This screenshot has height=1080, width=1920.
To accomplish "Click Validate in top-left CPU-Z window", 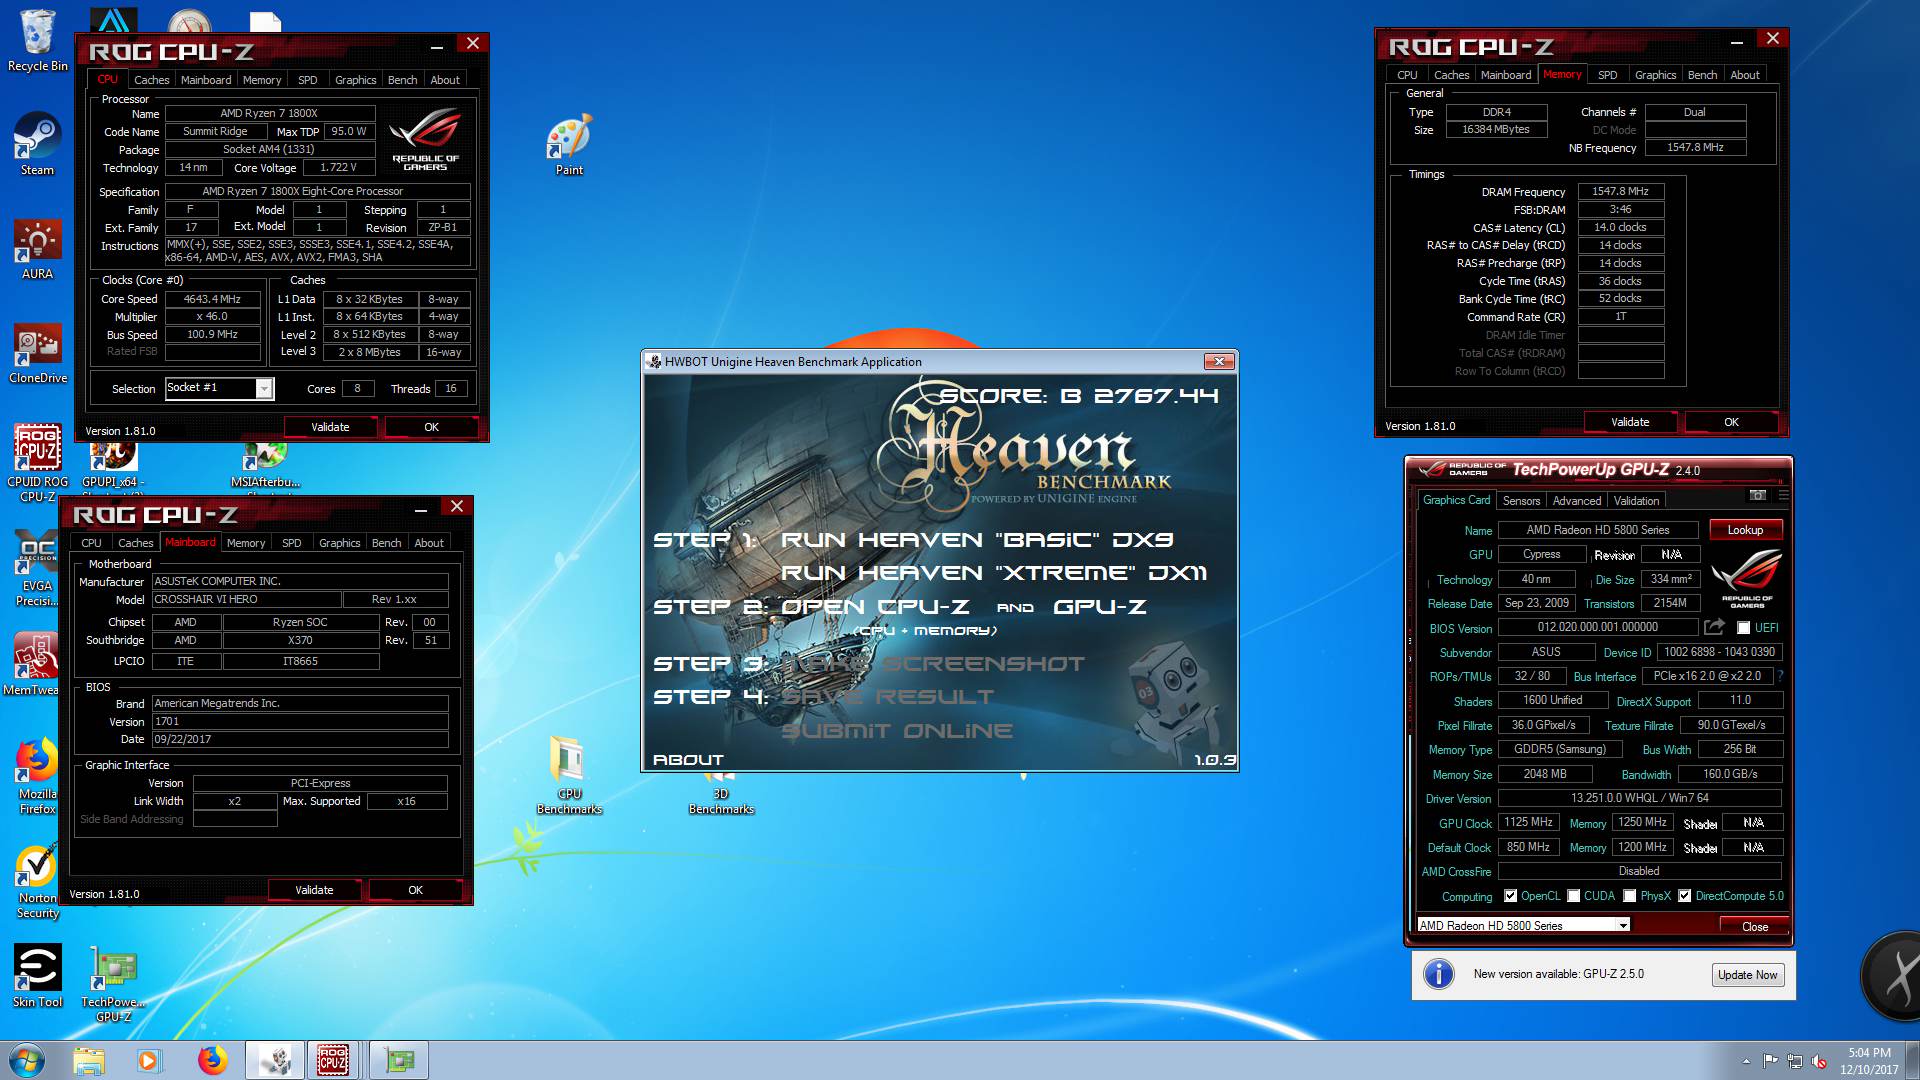I will pyautogui.click(x=330, y=427).
